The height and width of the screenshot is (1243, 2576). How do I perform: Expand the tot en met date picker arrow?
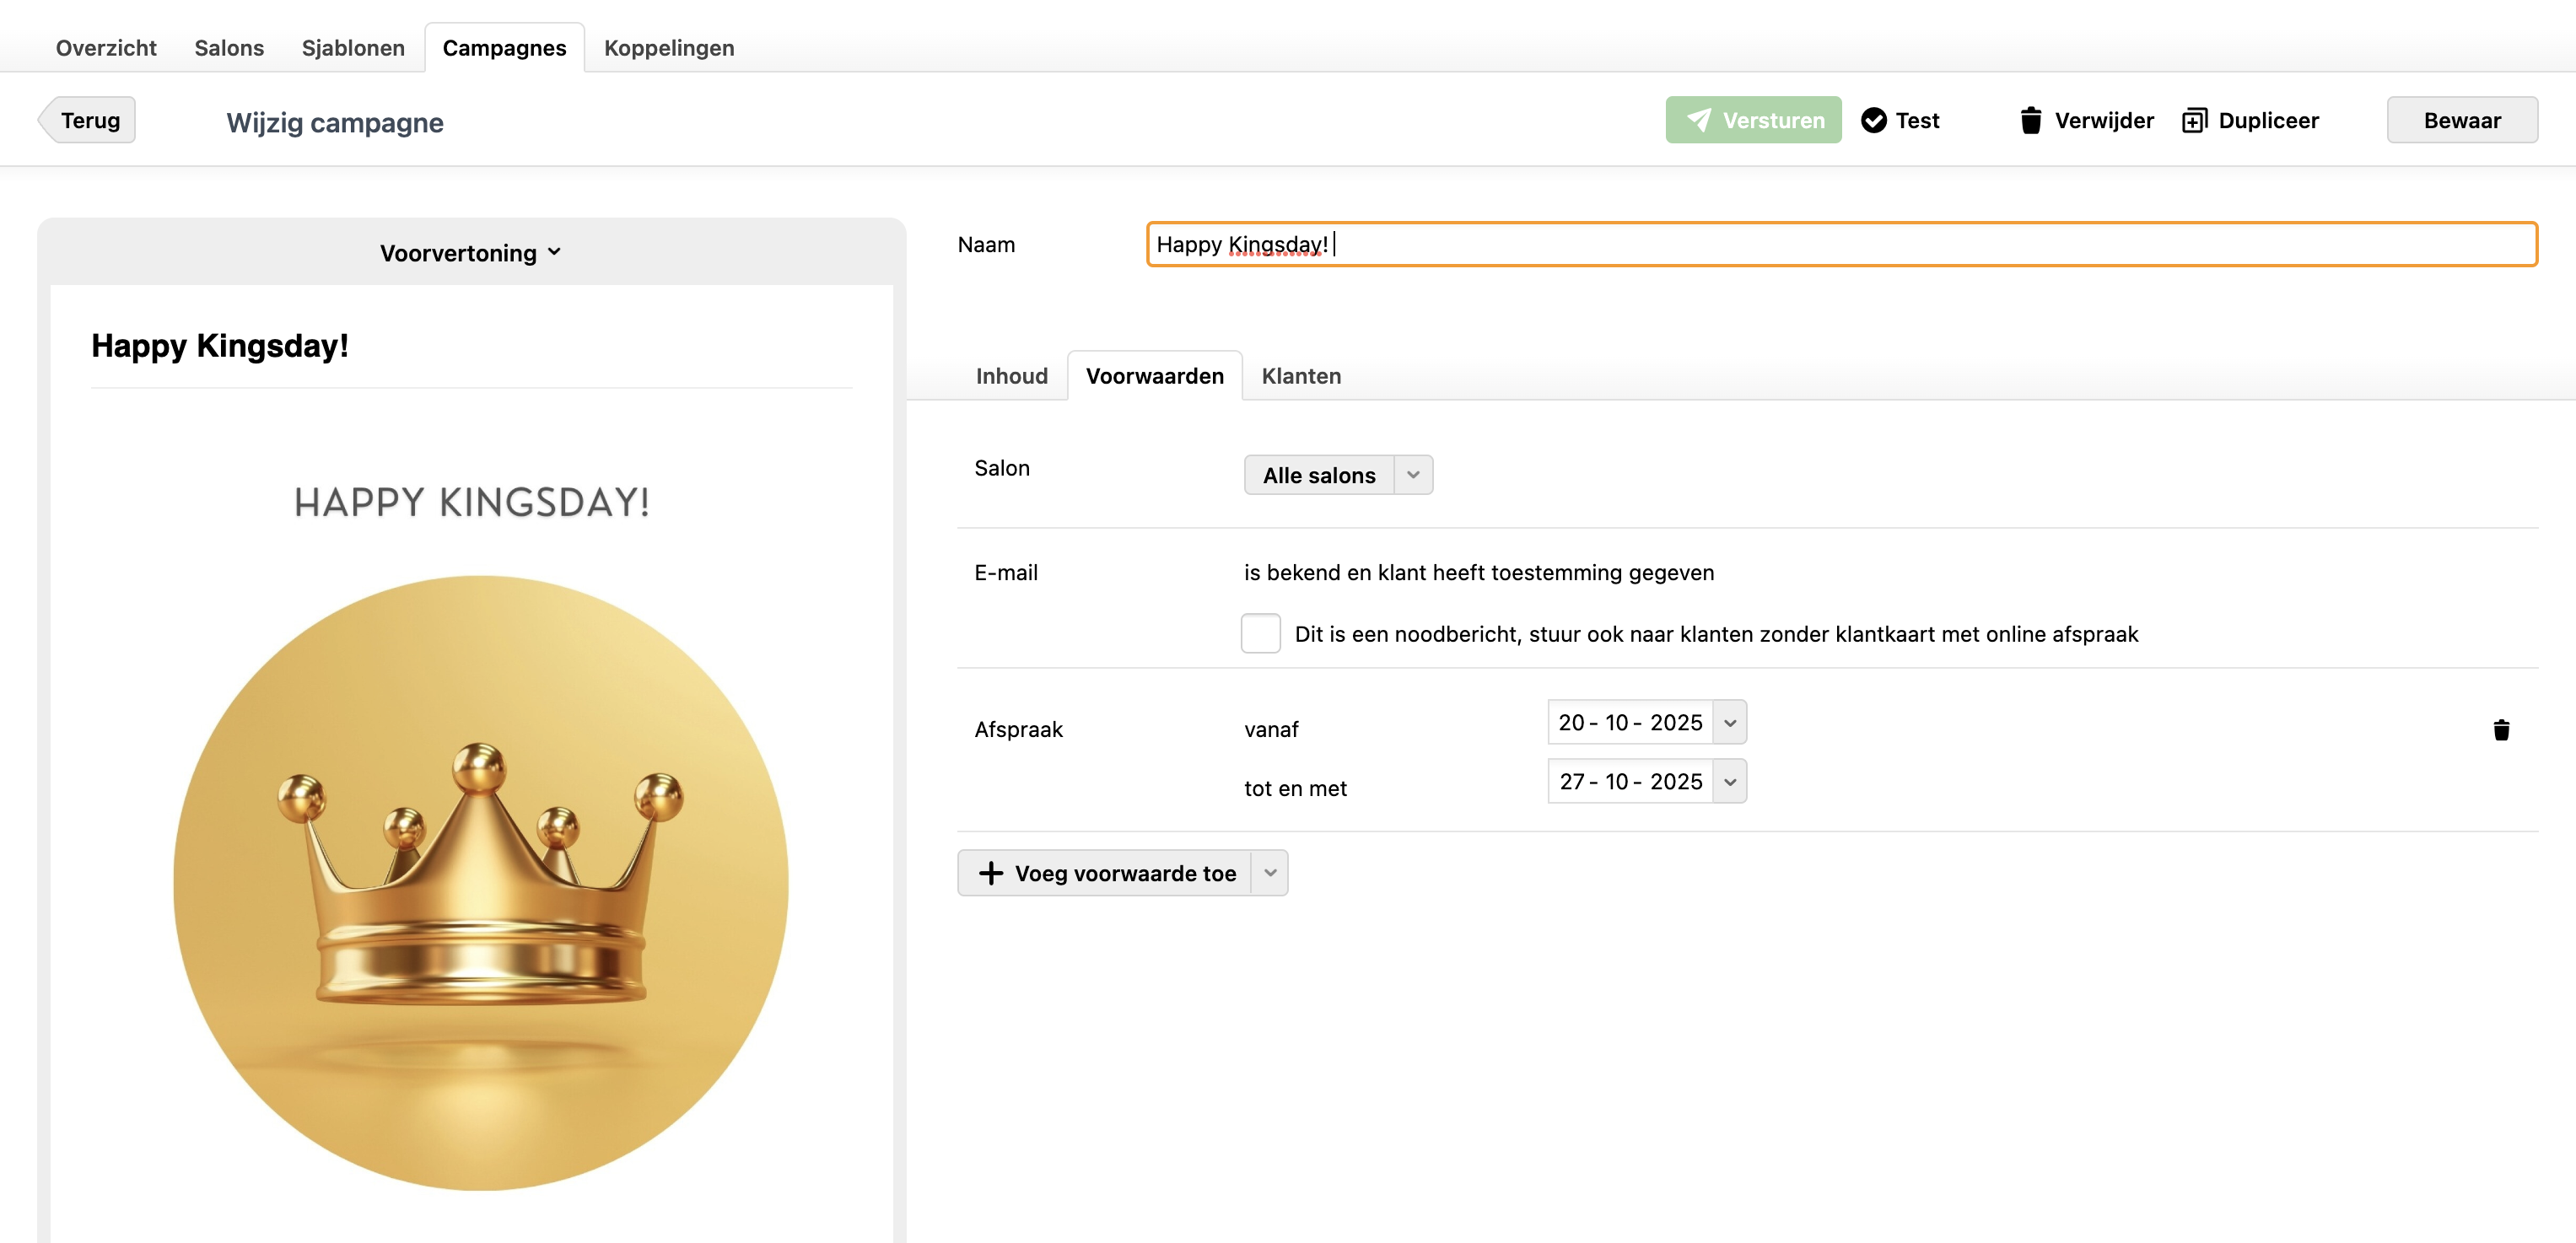(x=1729, y=782)
